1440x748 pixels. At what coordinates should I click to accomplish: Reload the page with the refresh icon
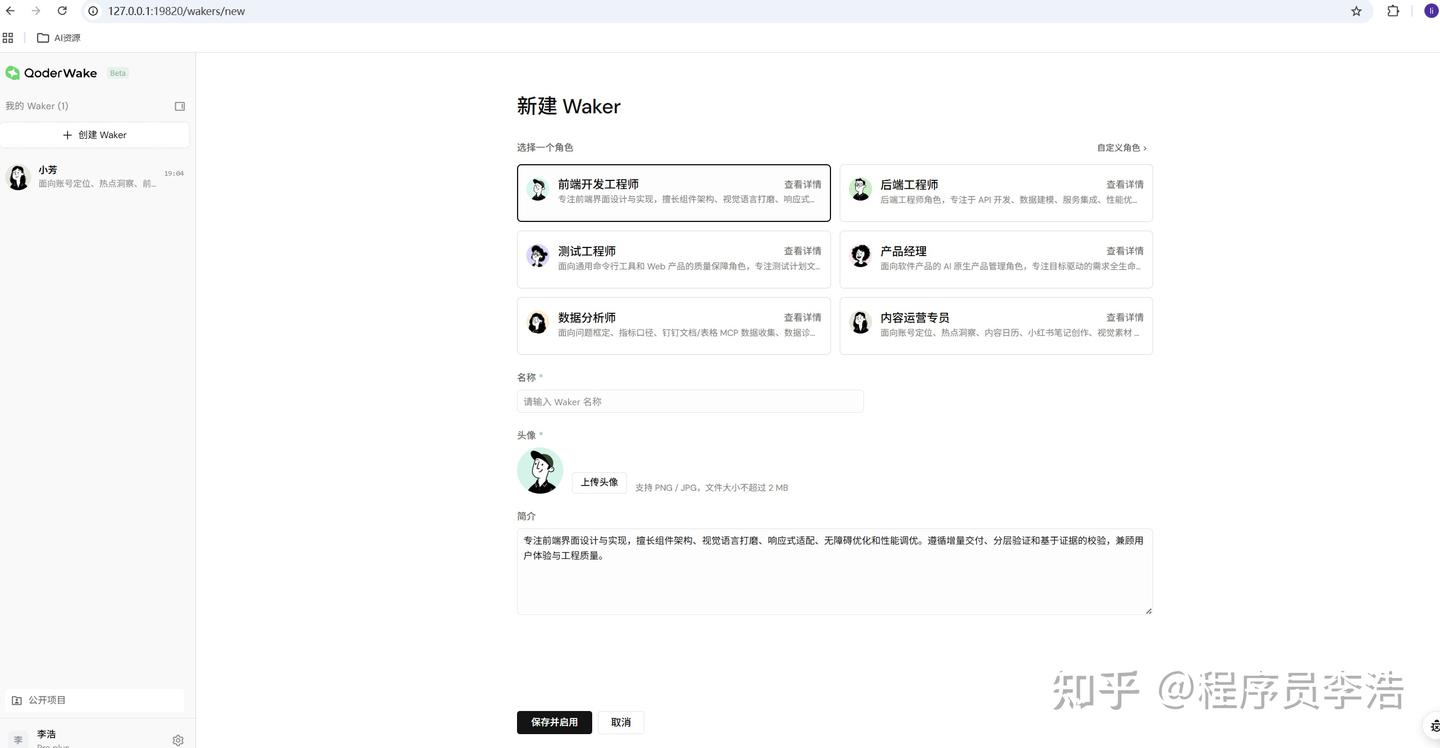coord(62,11)
